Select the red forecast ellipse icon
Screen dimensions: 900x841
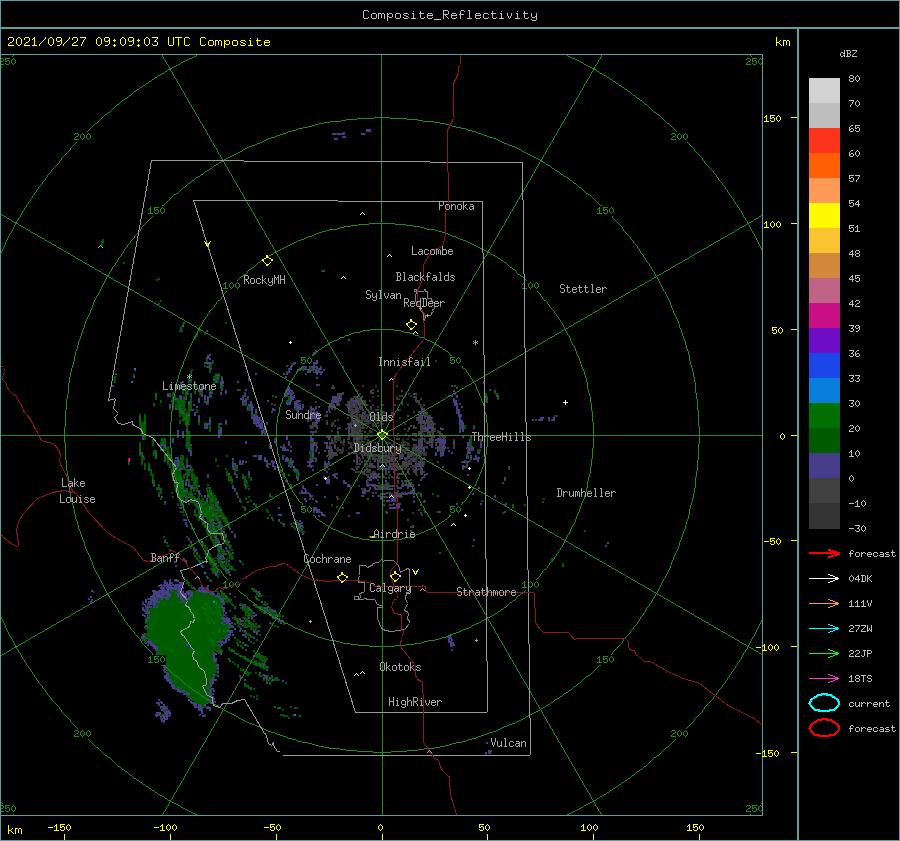tap(824, 728)
